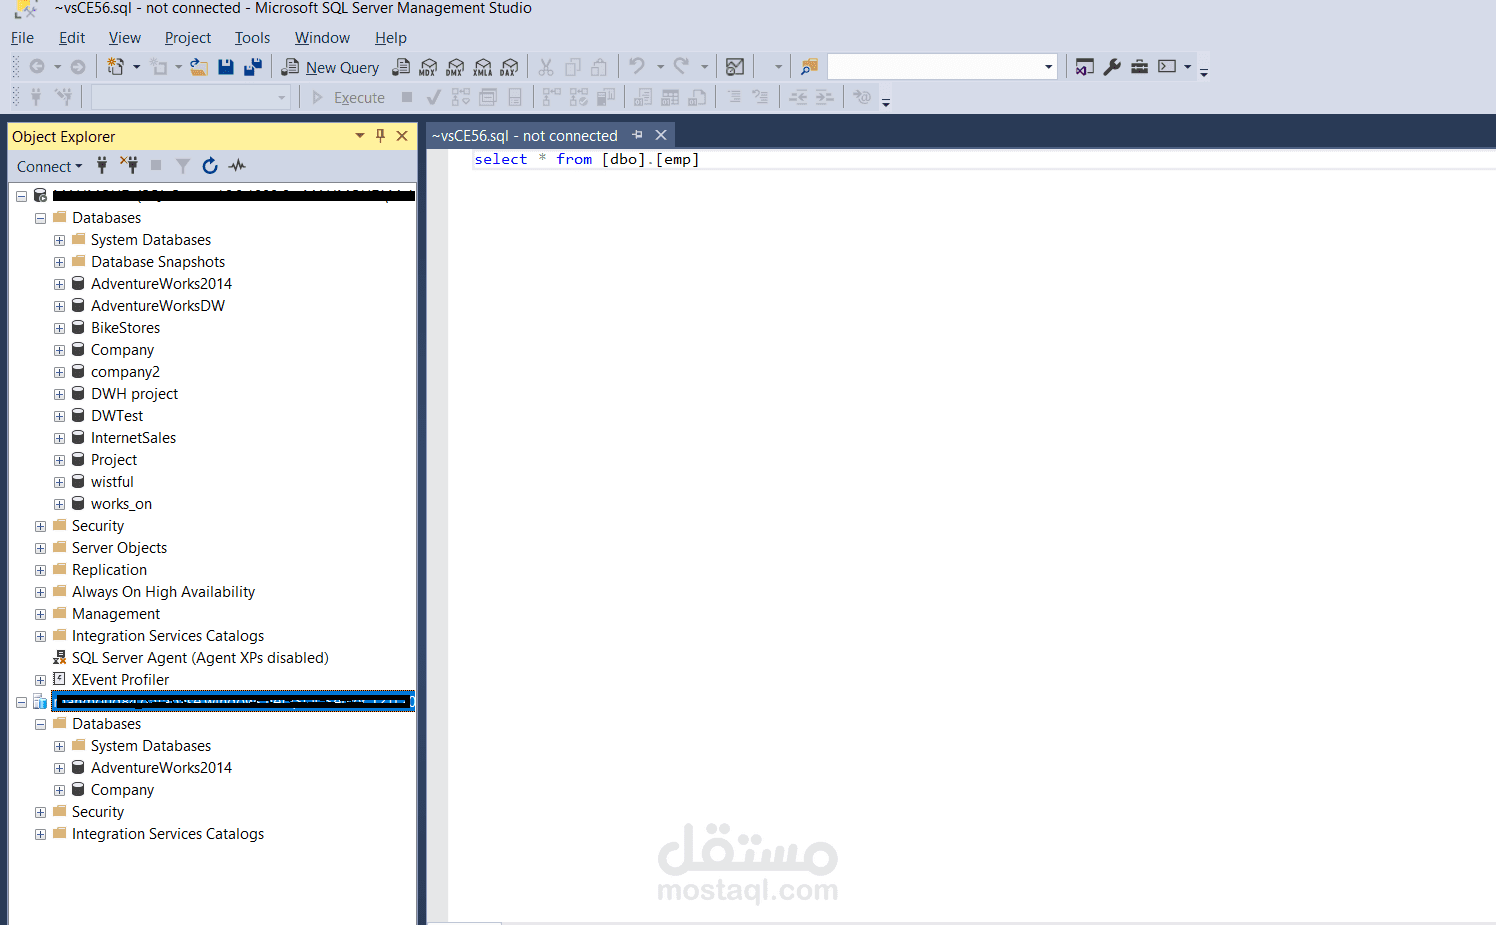Expand the XEvent Profiler node
This screenshot has width=1496, height=925.
coord(40,680)
